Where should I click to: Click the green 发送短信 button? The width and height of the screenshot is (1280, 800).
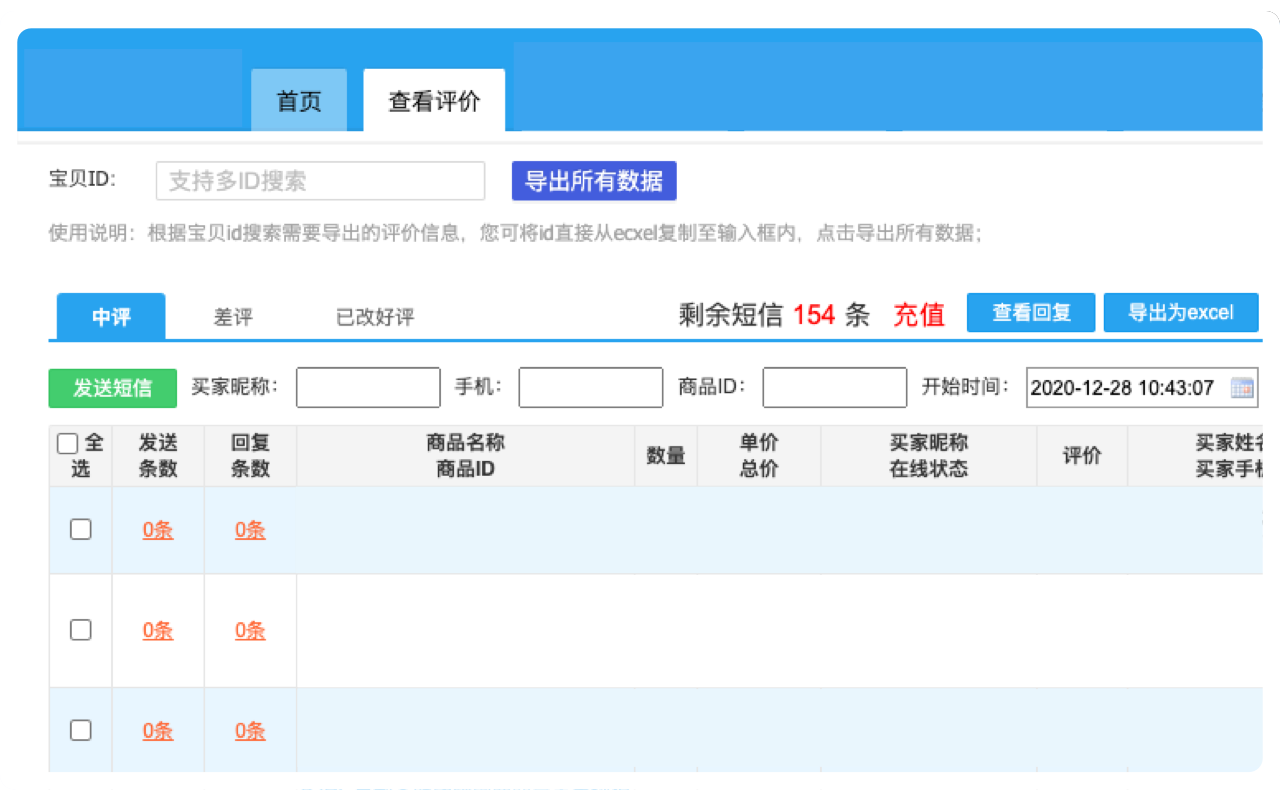click(x=112, y=388)
